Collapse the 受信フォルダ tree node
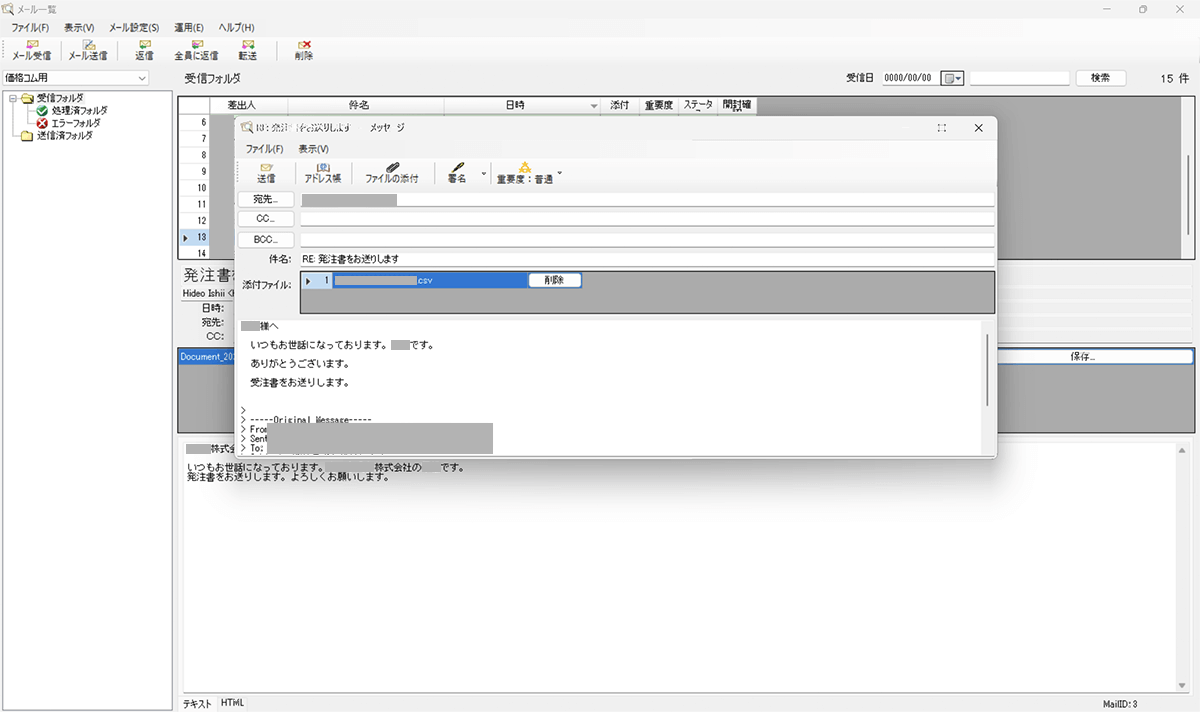The width and height of the screenshot is (1200, 712). (x=12, y=98)
